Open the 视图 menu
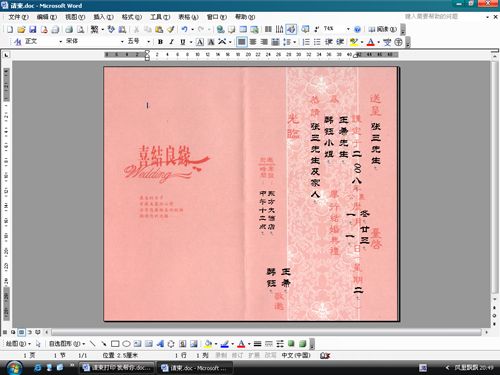This screenshot has width=500, height=375. [x=75, y=17]
